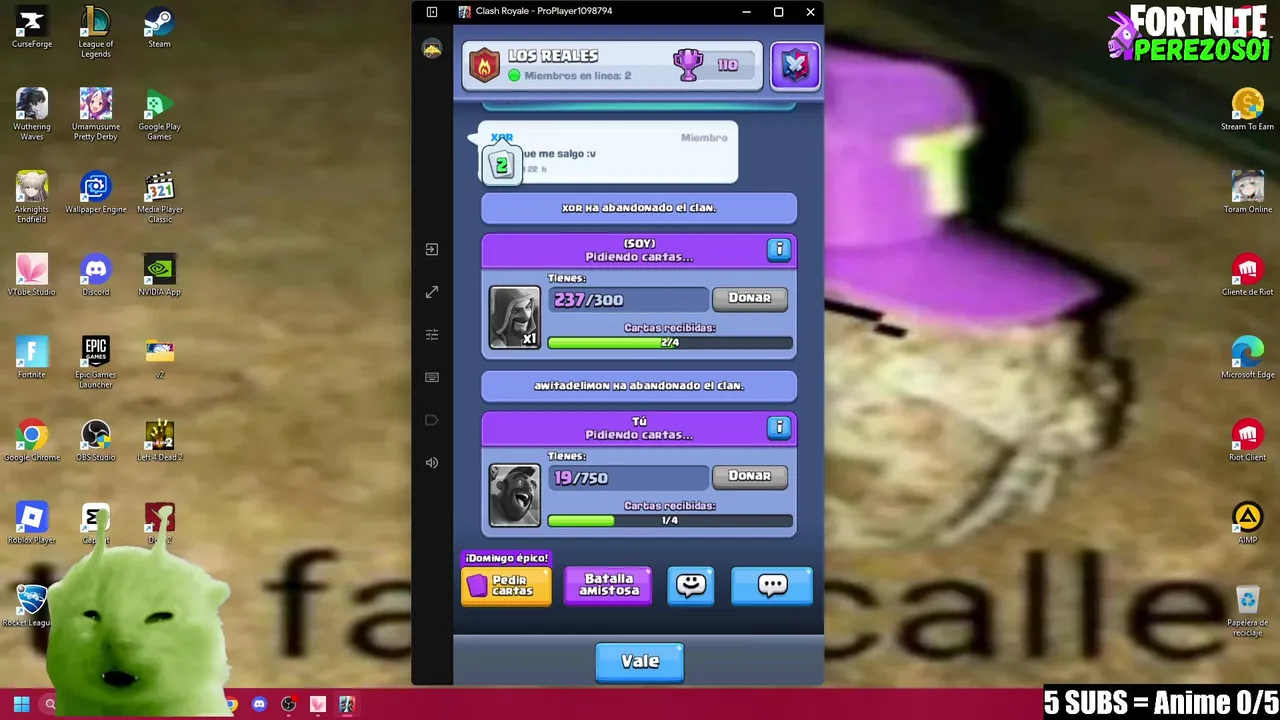The height and width of the screenshot is (720, 1280).
Task: Tap the 1/4 cards received progress bar
Action: coord(670,521)
